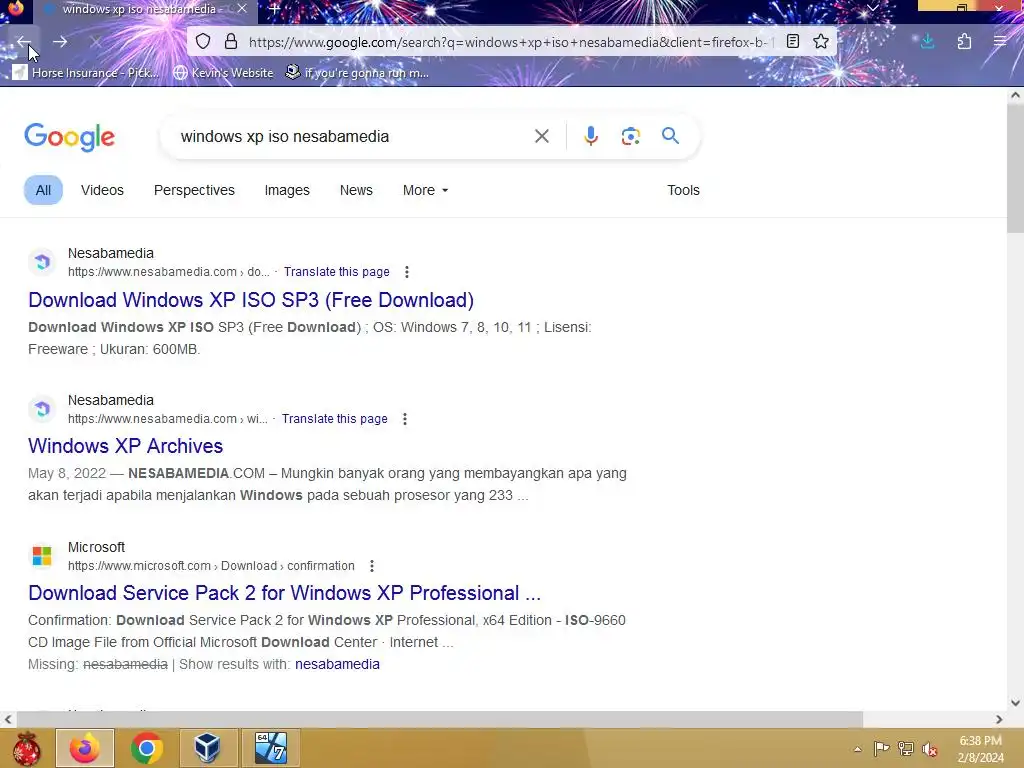Open Kevin's Website bookmark
Screen dimensions: 1024x768
click(x=223, y=72)
